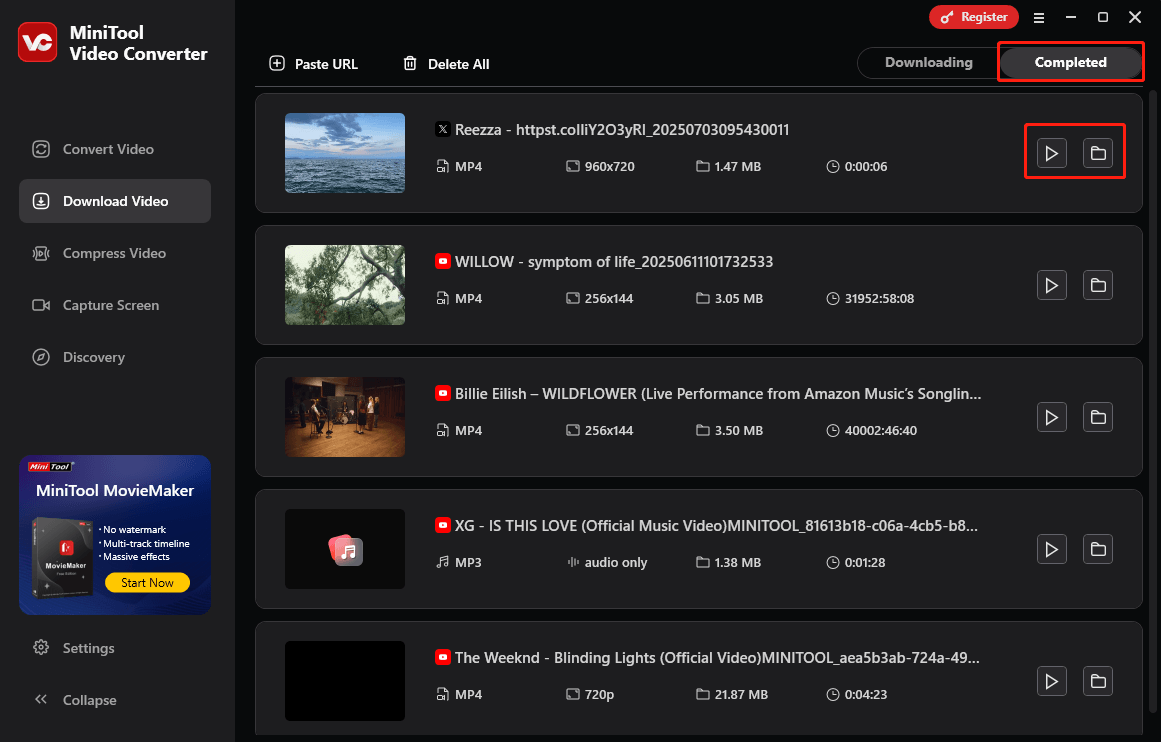Open folder for Billie Eilish WILDFLOWER

[1098, 417]
